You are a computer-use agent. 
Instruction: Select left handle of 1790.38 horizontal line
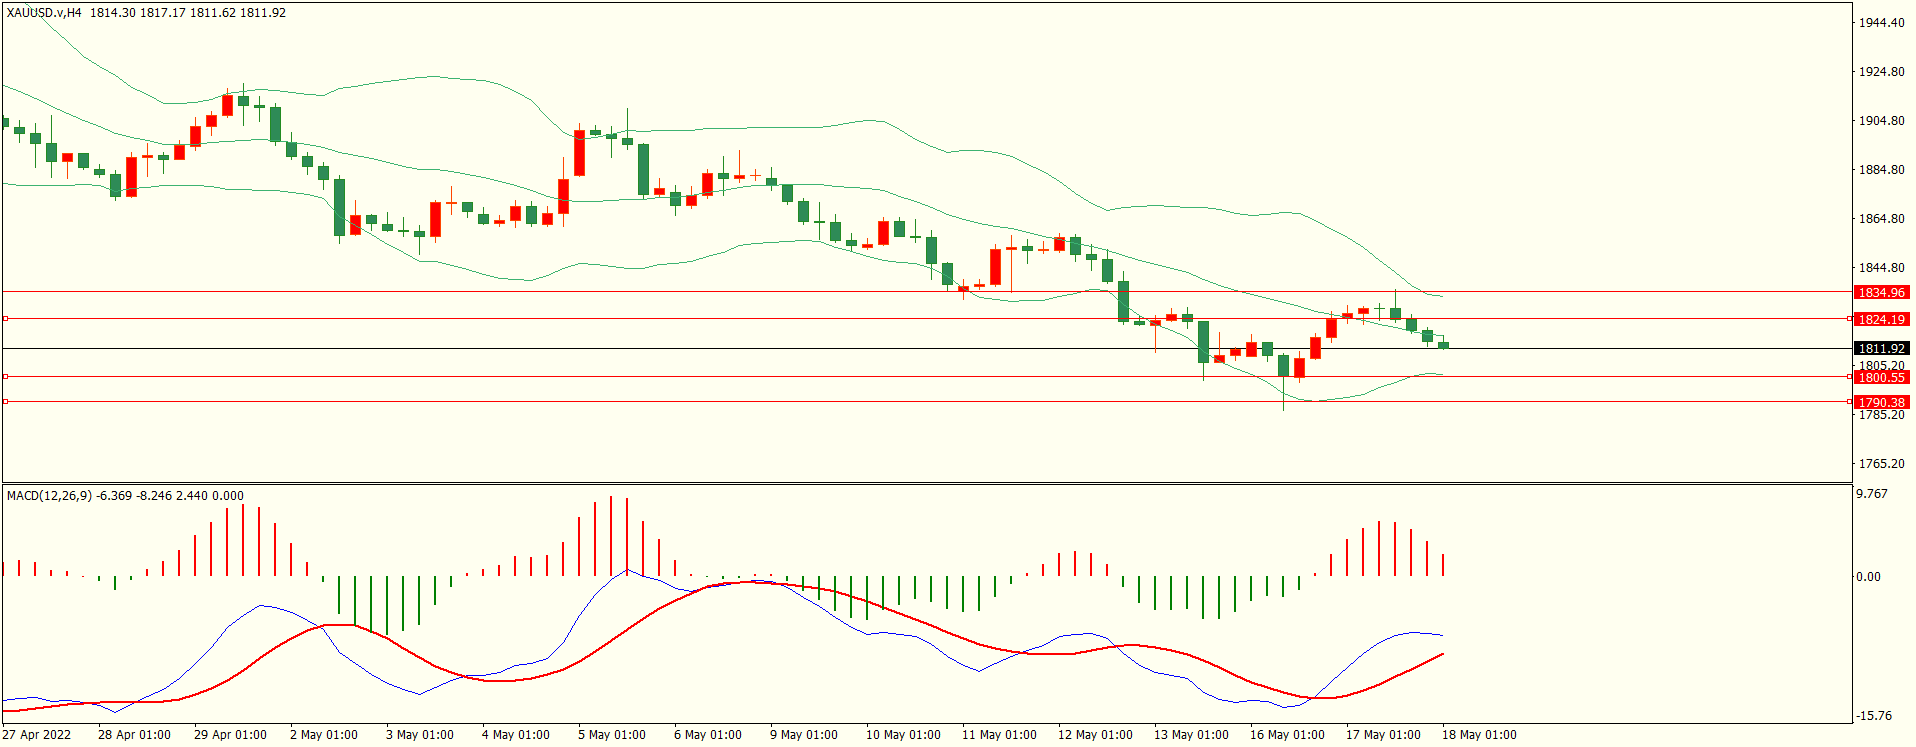pos(5,402)
